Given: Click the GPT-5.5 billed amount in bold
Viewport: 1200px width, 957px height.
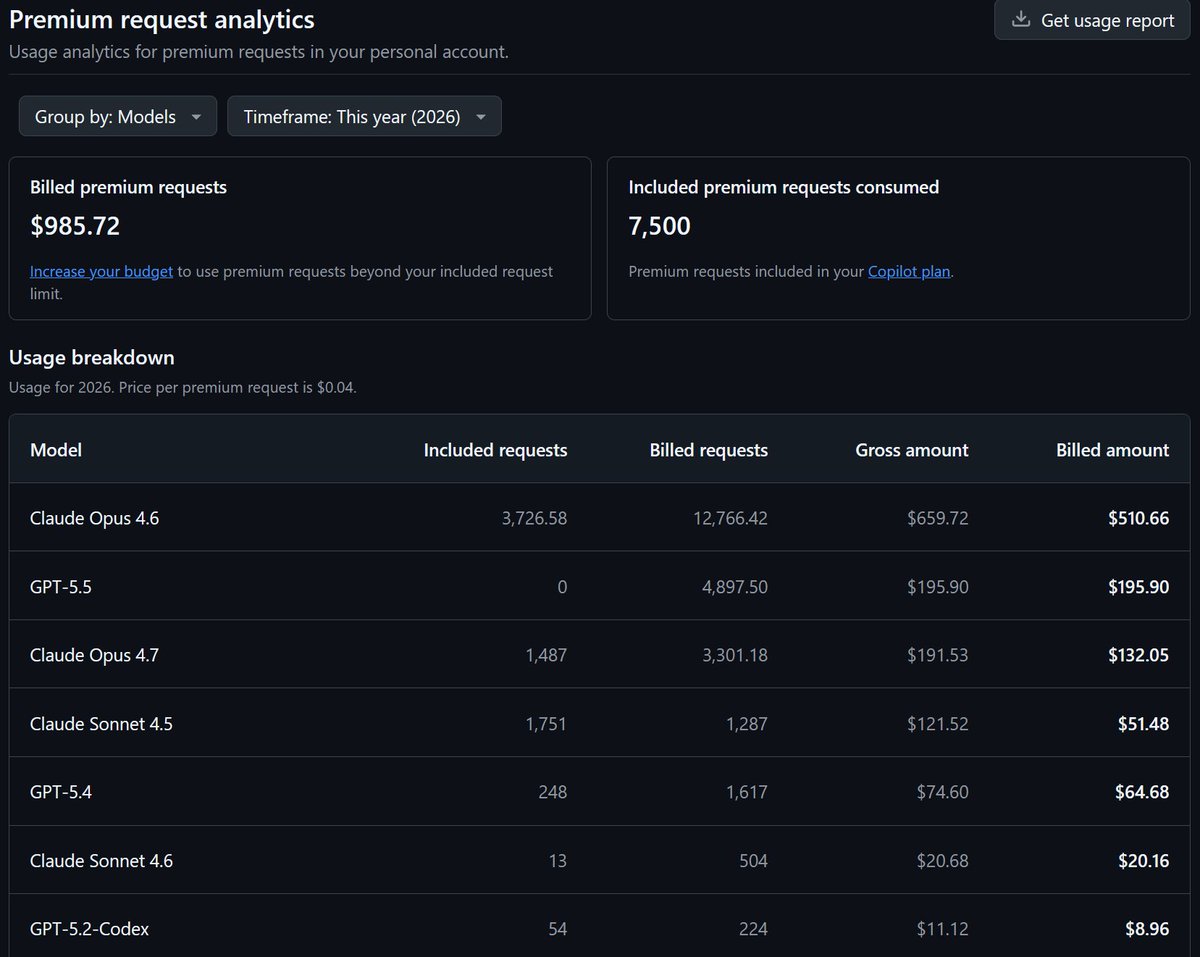Looking at the screenshot, I should point(1138,587).
